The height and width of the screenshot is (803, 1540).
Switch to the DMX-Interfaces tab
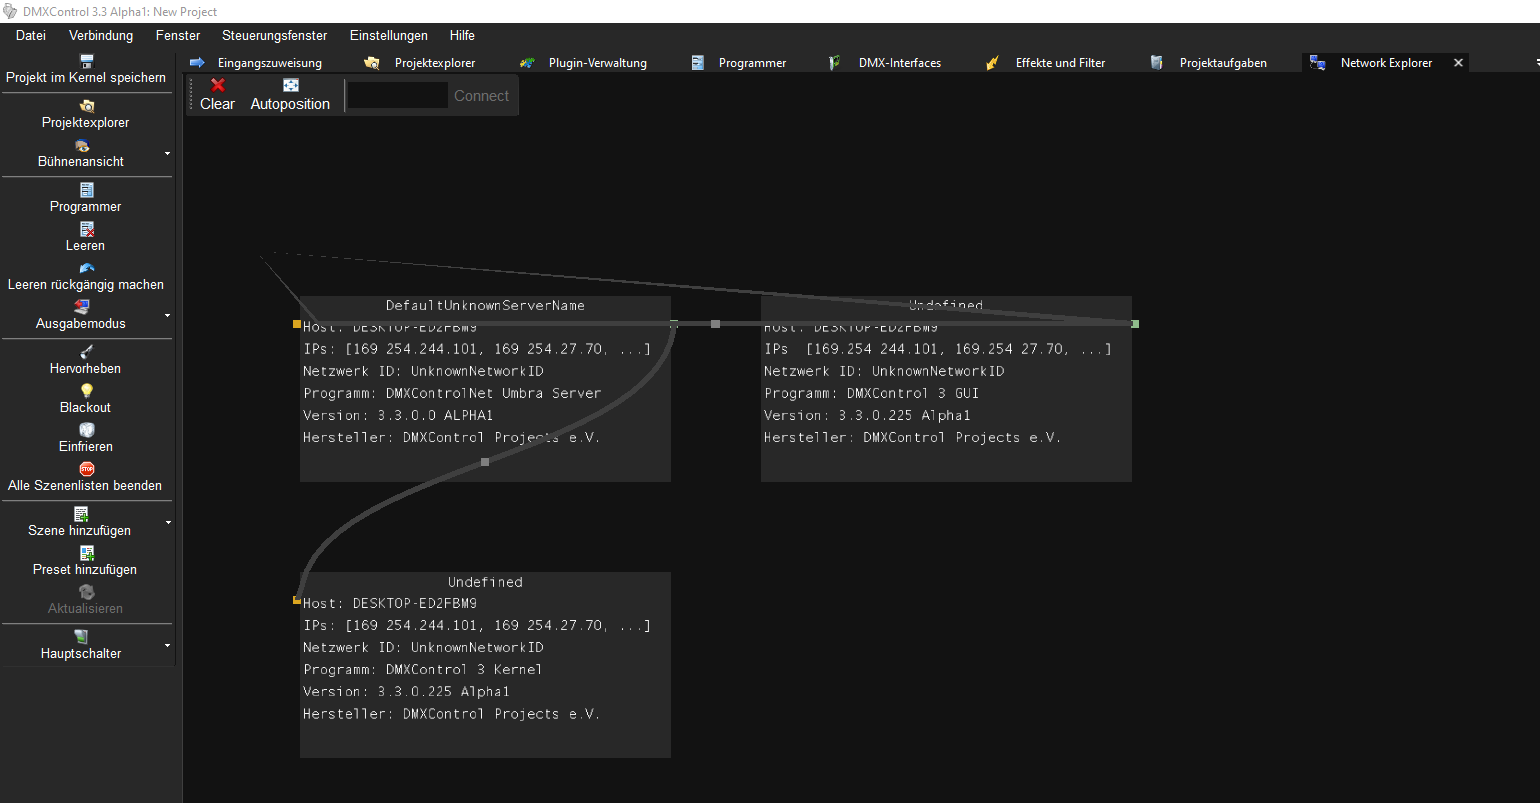click(899, 63)
